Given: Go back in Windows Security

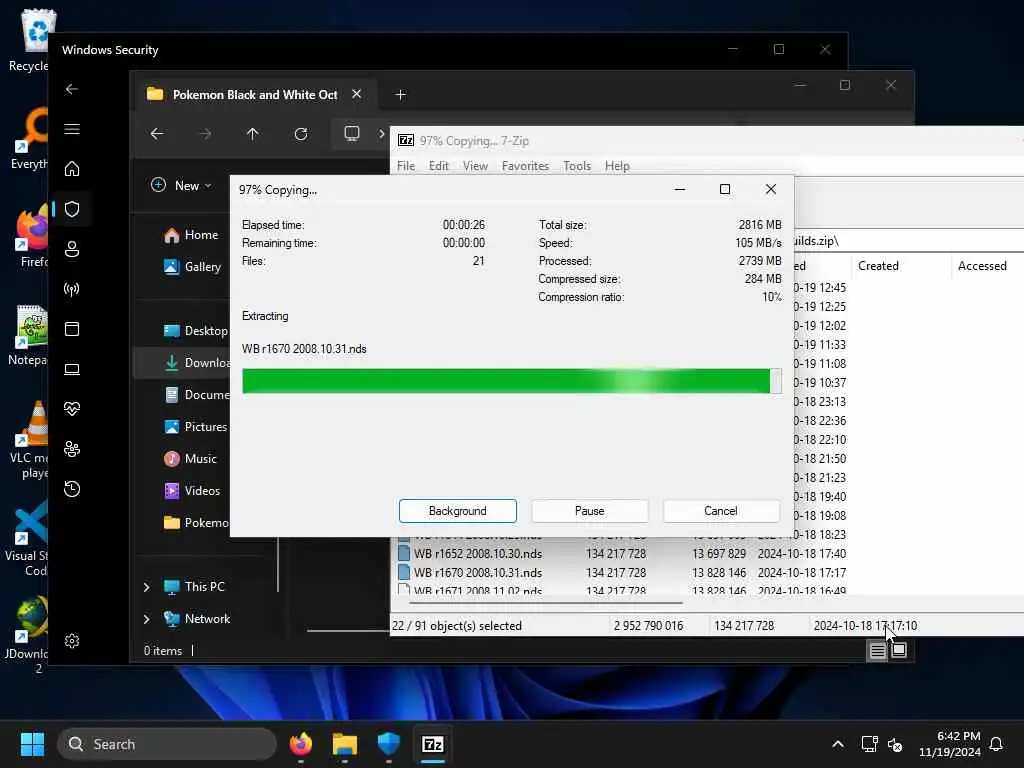Looking at the screenshot, I should (72, 89).
